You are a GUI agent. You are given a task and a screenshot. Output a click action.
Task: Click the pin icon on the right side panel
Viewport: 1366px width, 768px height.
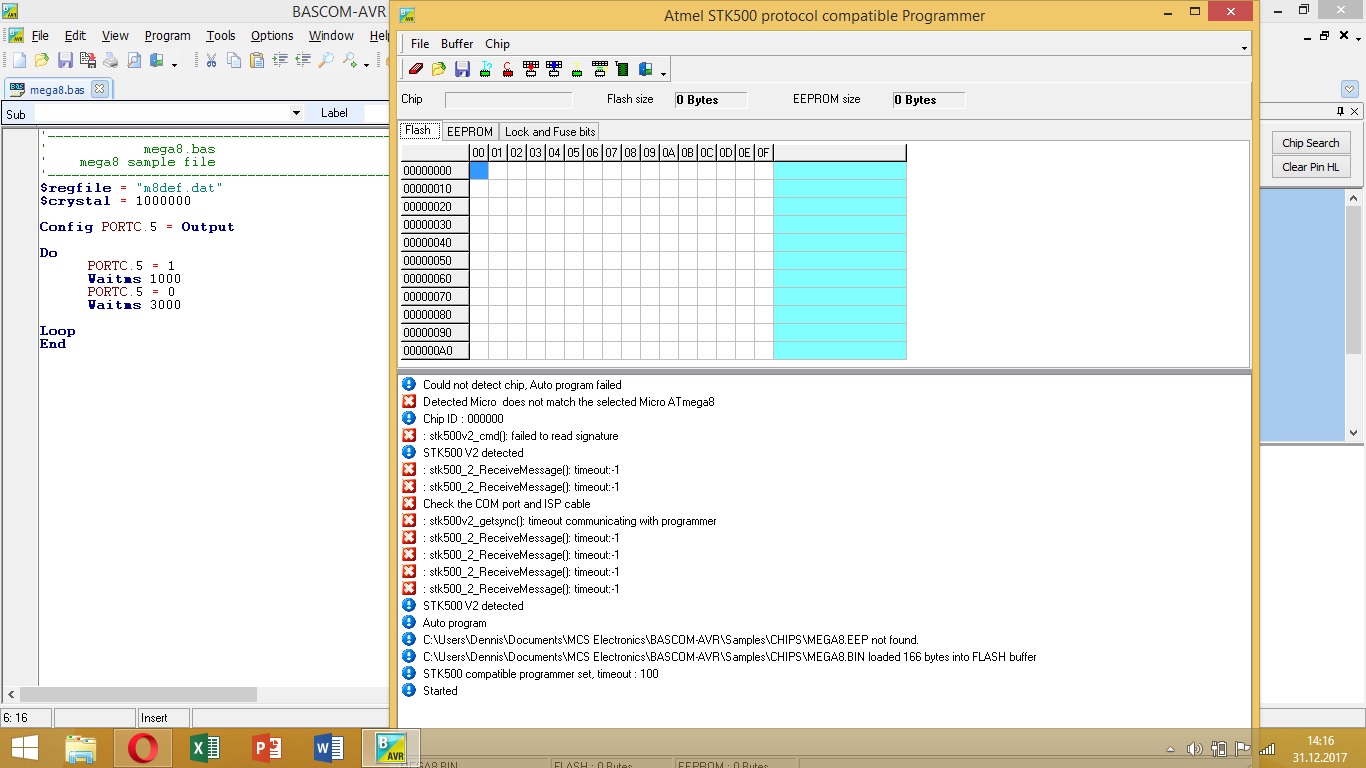[1341, 112]
